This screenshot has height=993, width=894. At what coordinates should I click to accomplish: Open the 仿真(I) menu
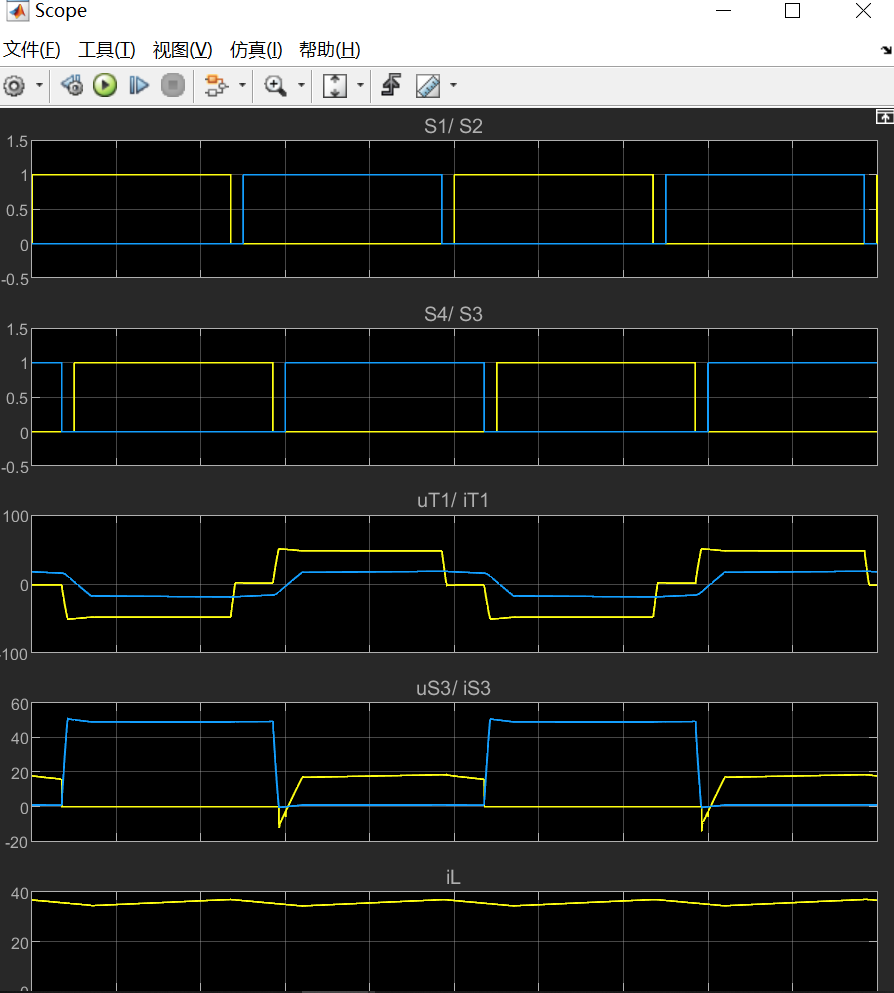click(x=256, y=49)
